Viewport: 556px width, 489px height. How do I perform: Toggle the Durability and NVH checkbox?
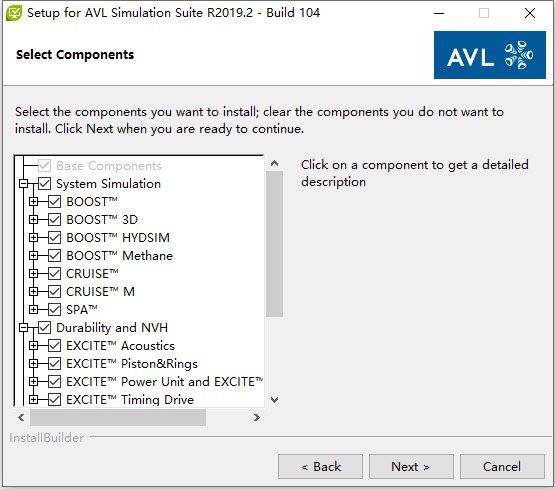pos(44,327)
